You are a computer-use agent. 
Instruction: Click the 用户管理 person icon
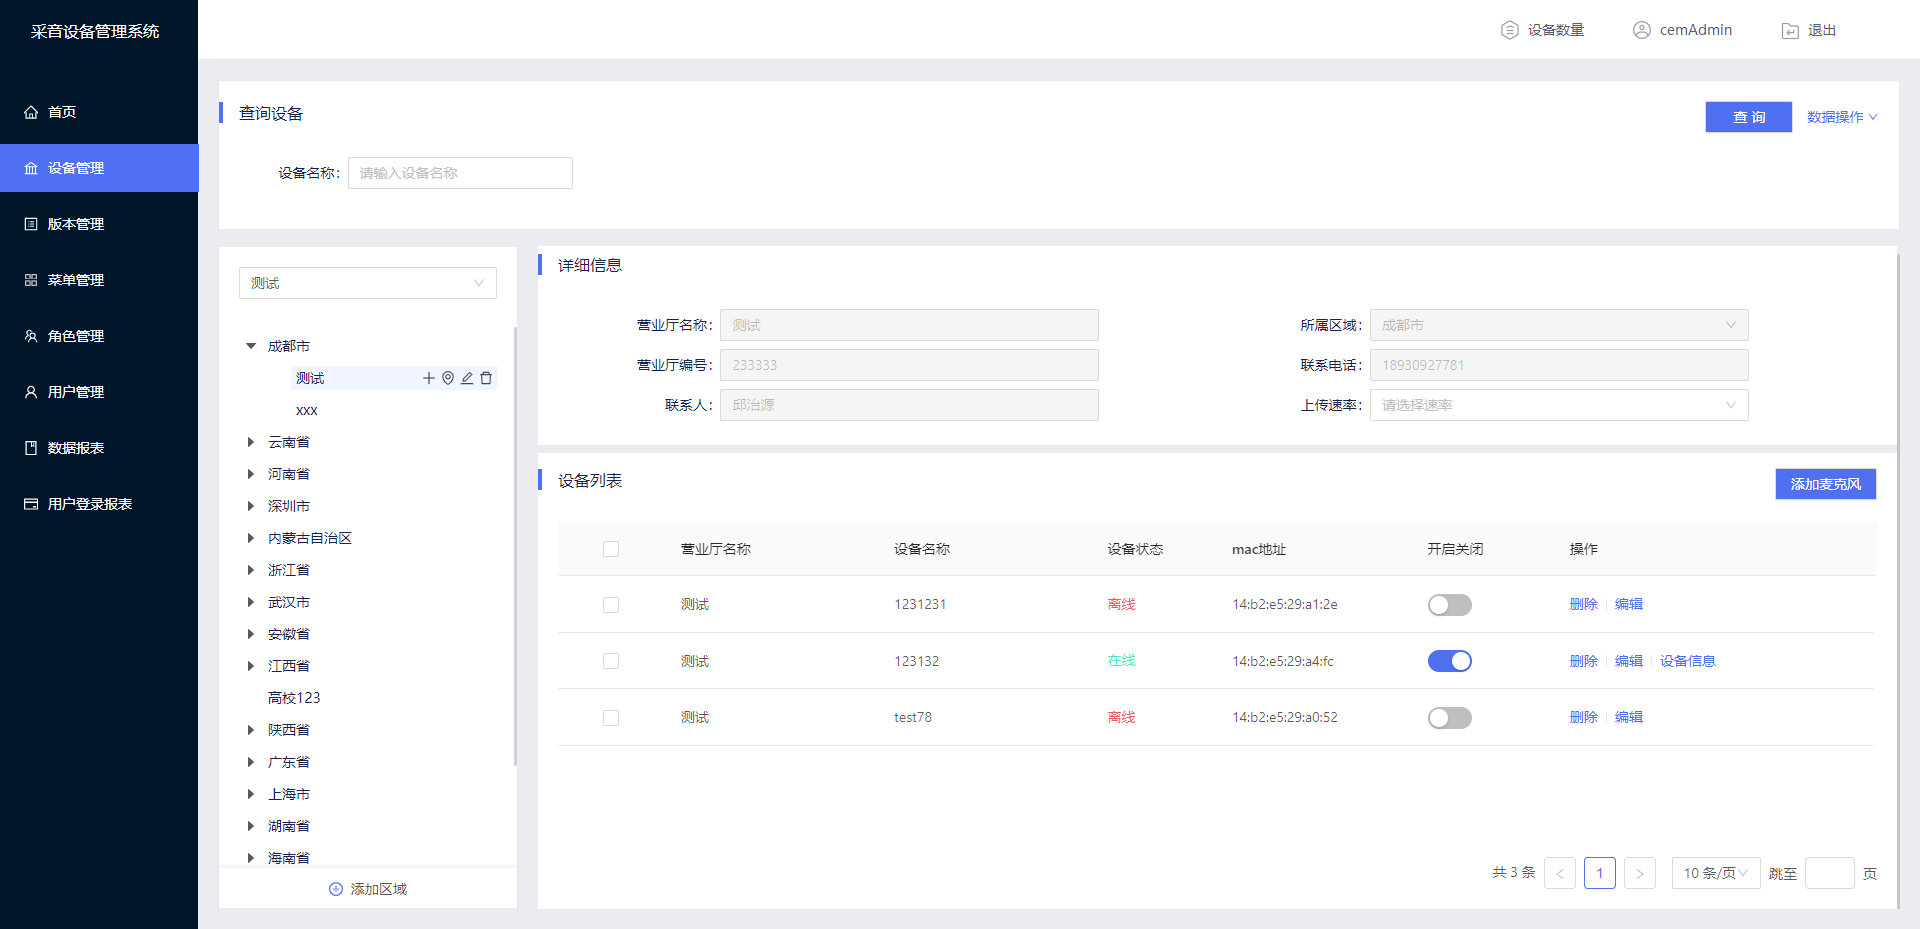(31, 392)
